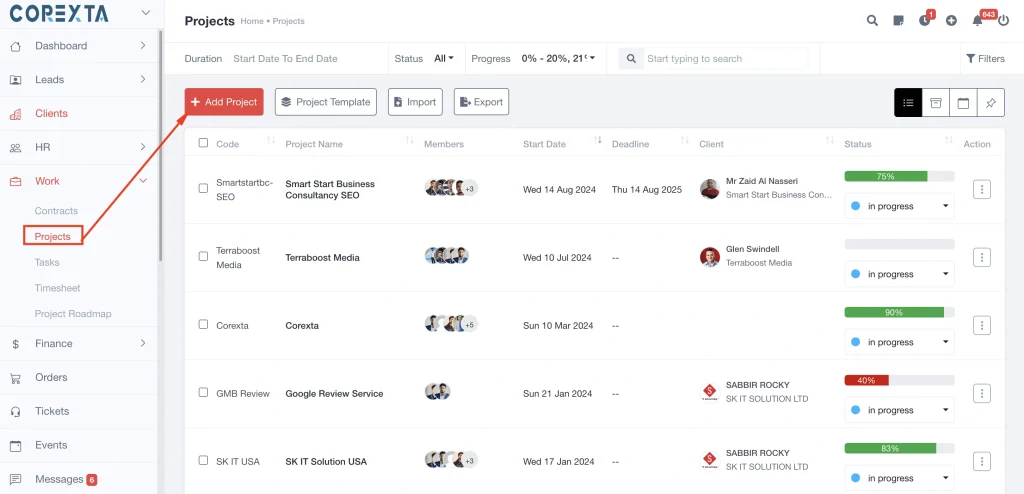This screenshot has width=1024, height=494.
Task: Click the Add Project button
Action: [224, 102]
